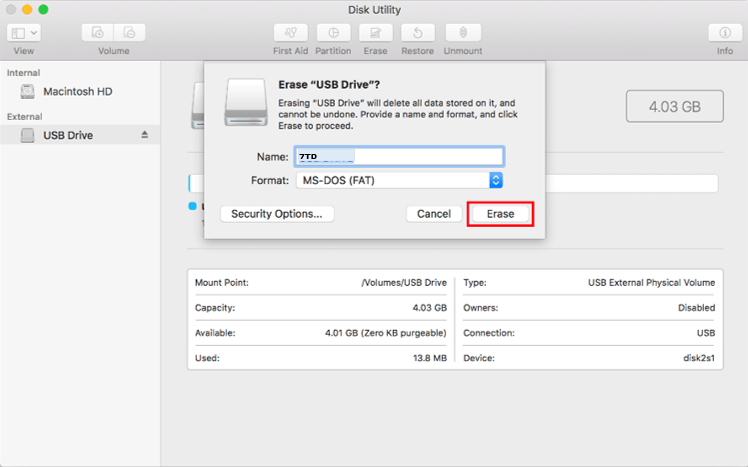Screen dimensions: 748x467
Task: Click the Add Volume toolbar icon
Action: pyautogui.click(x=98, y=33)
